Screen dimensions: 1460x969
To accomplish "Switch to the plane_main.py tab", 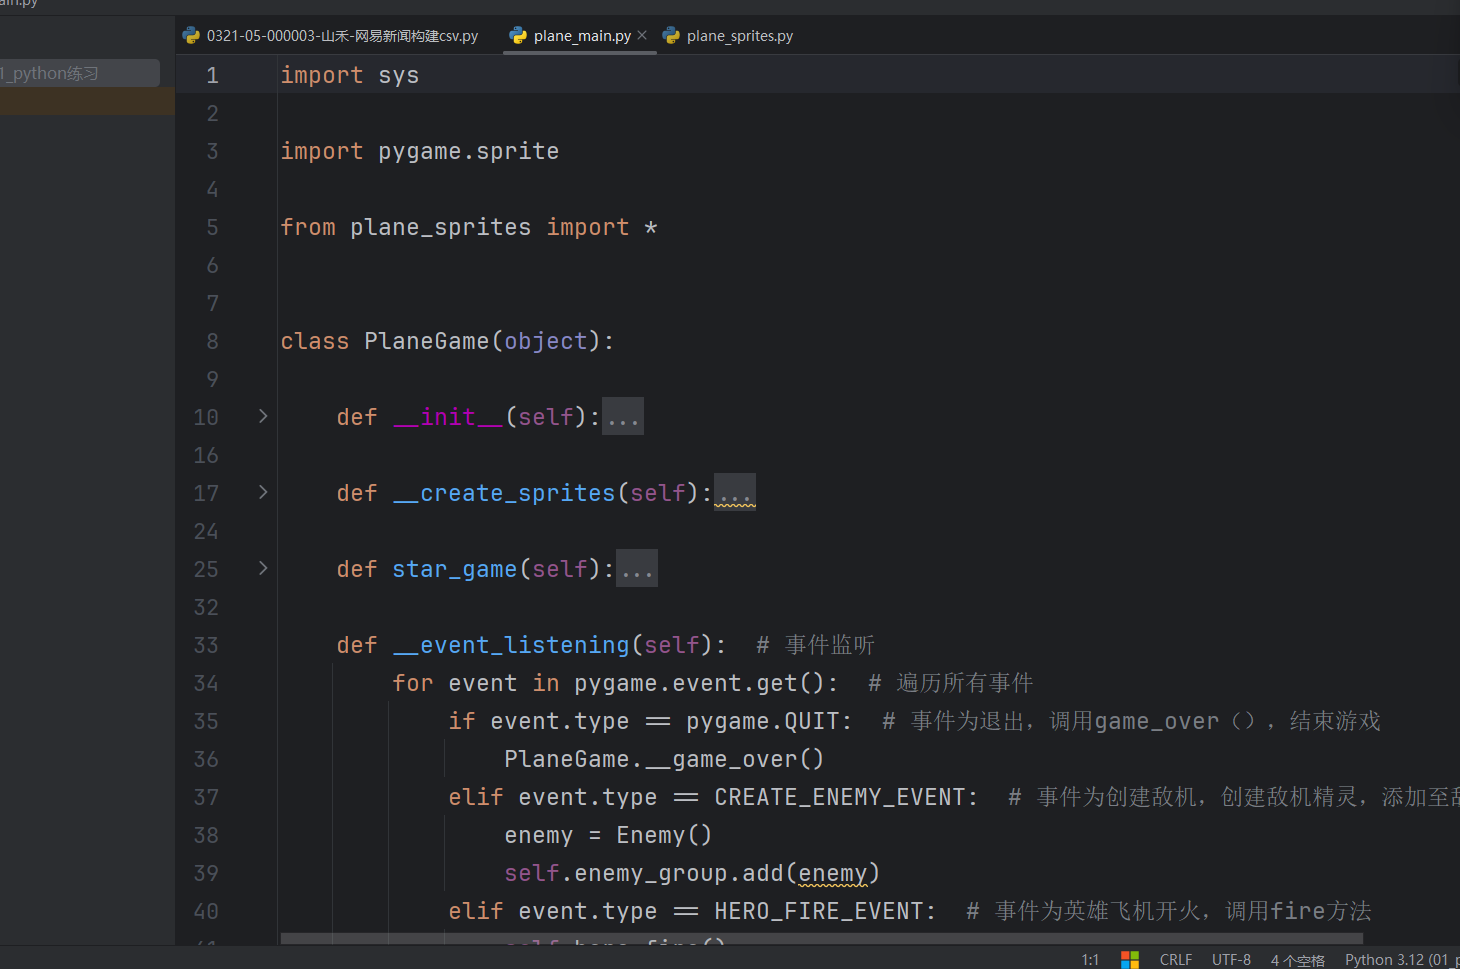I will point(582,36).
